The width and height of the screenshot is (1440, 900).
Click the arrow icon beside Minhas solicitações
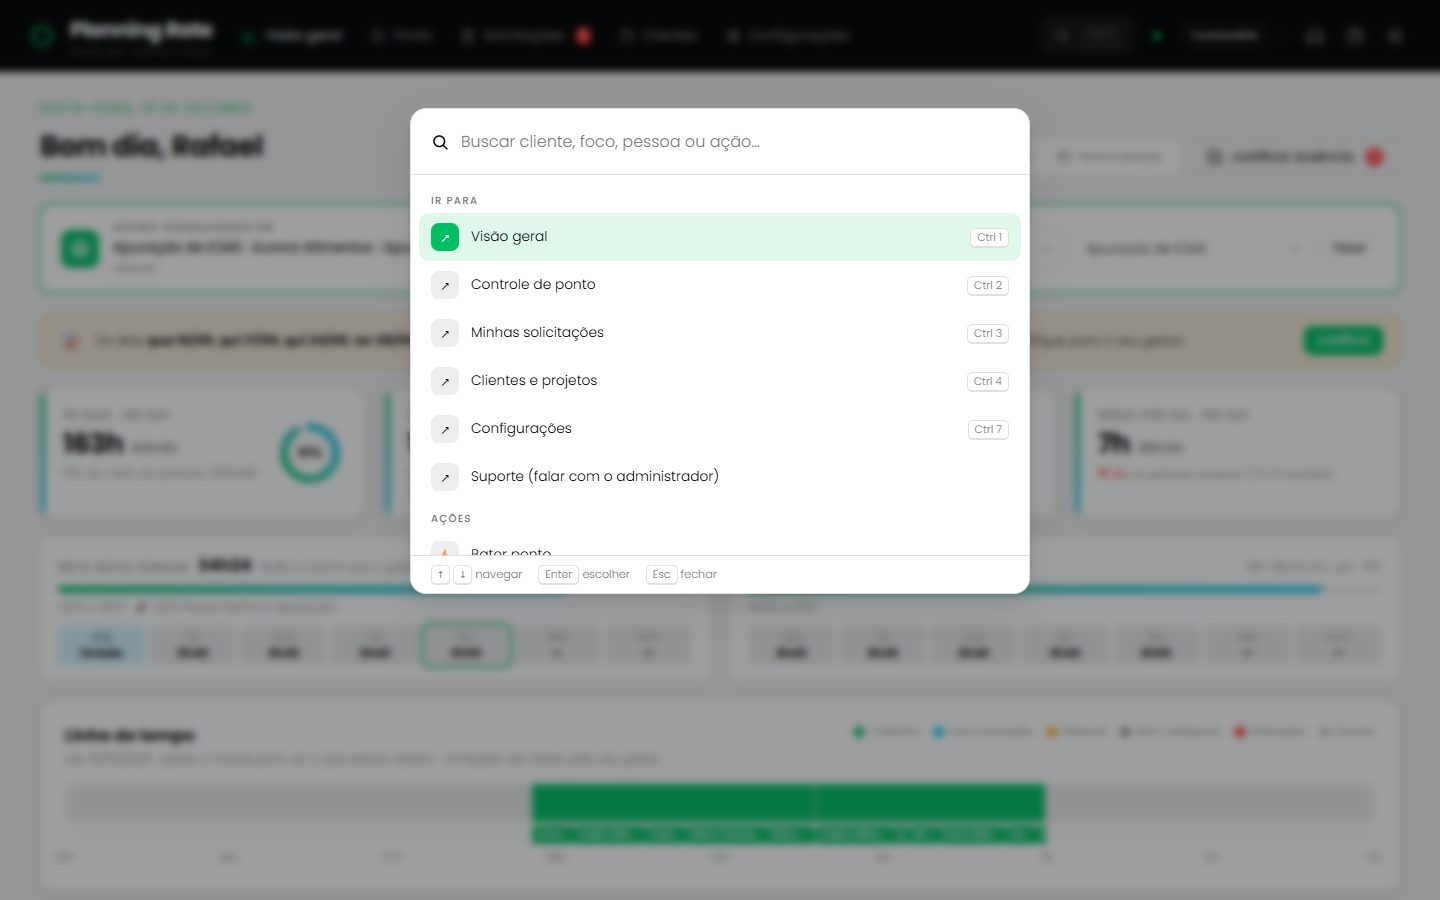[x=445, y=333]
